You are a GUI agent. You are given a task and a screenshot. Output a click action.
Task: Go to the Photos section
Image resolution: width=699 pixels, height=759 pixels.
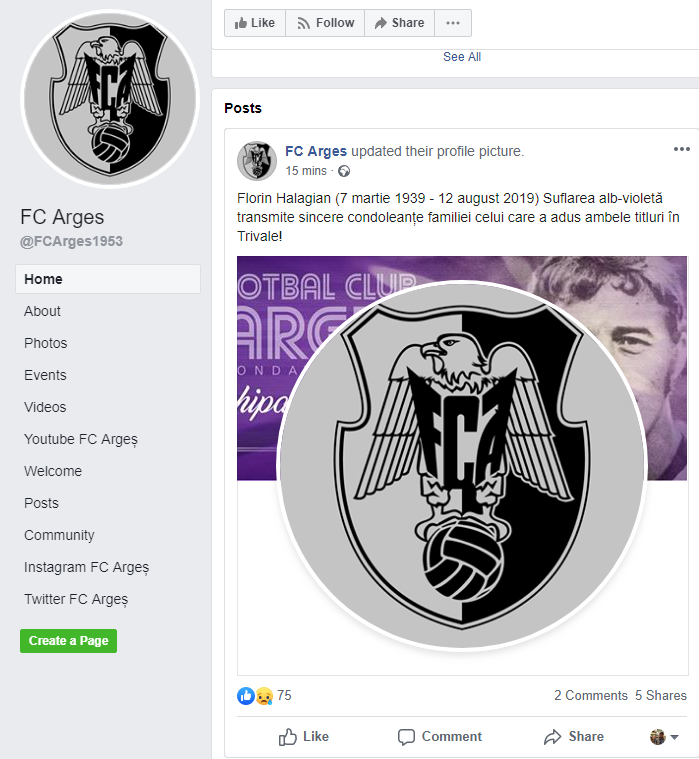46,343
